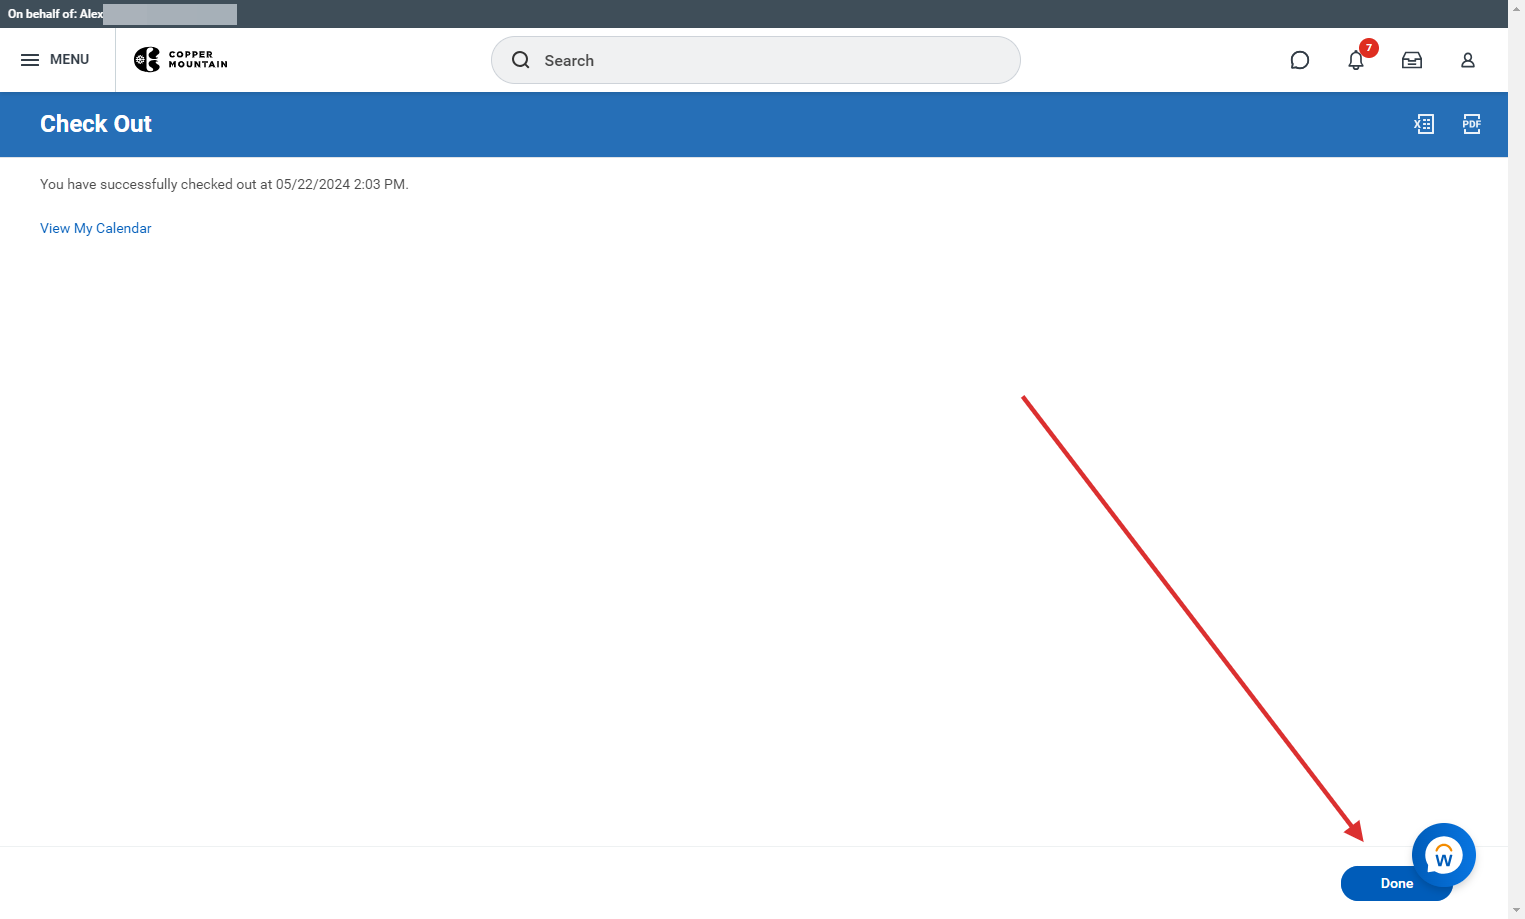Open the Workday assistant W bubble

pyautogui.click(x=1444, y=855)
